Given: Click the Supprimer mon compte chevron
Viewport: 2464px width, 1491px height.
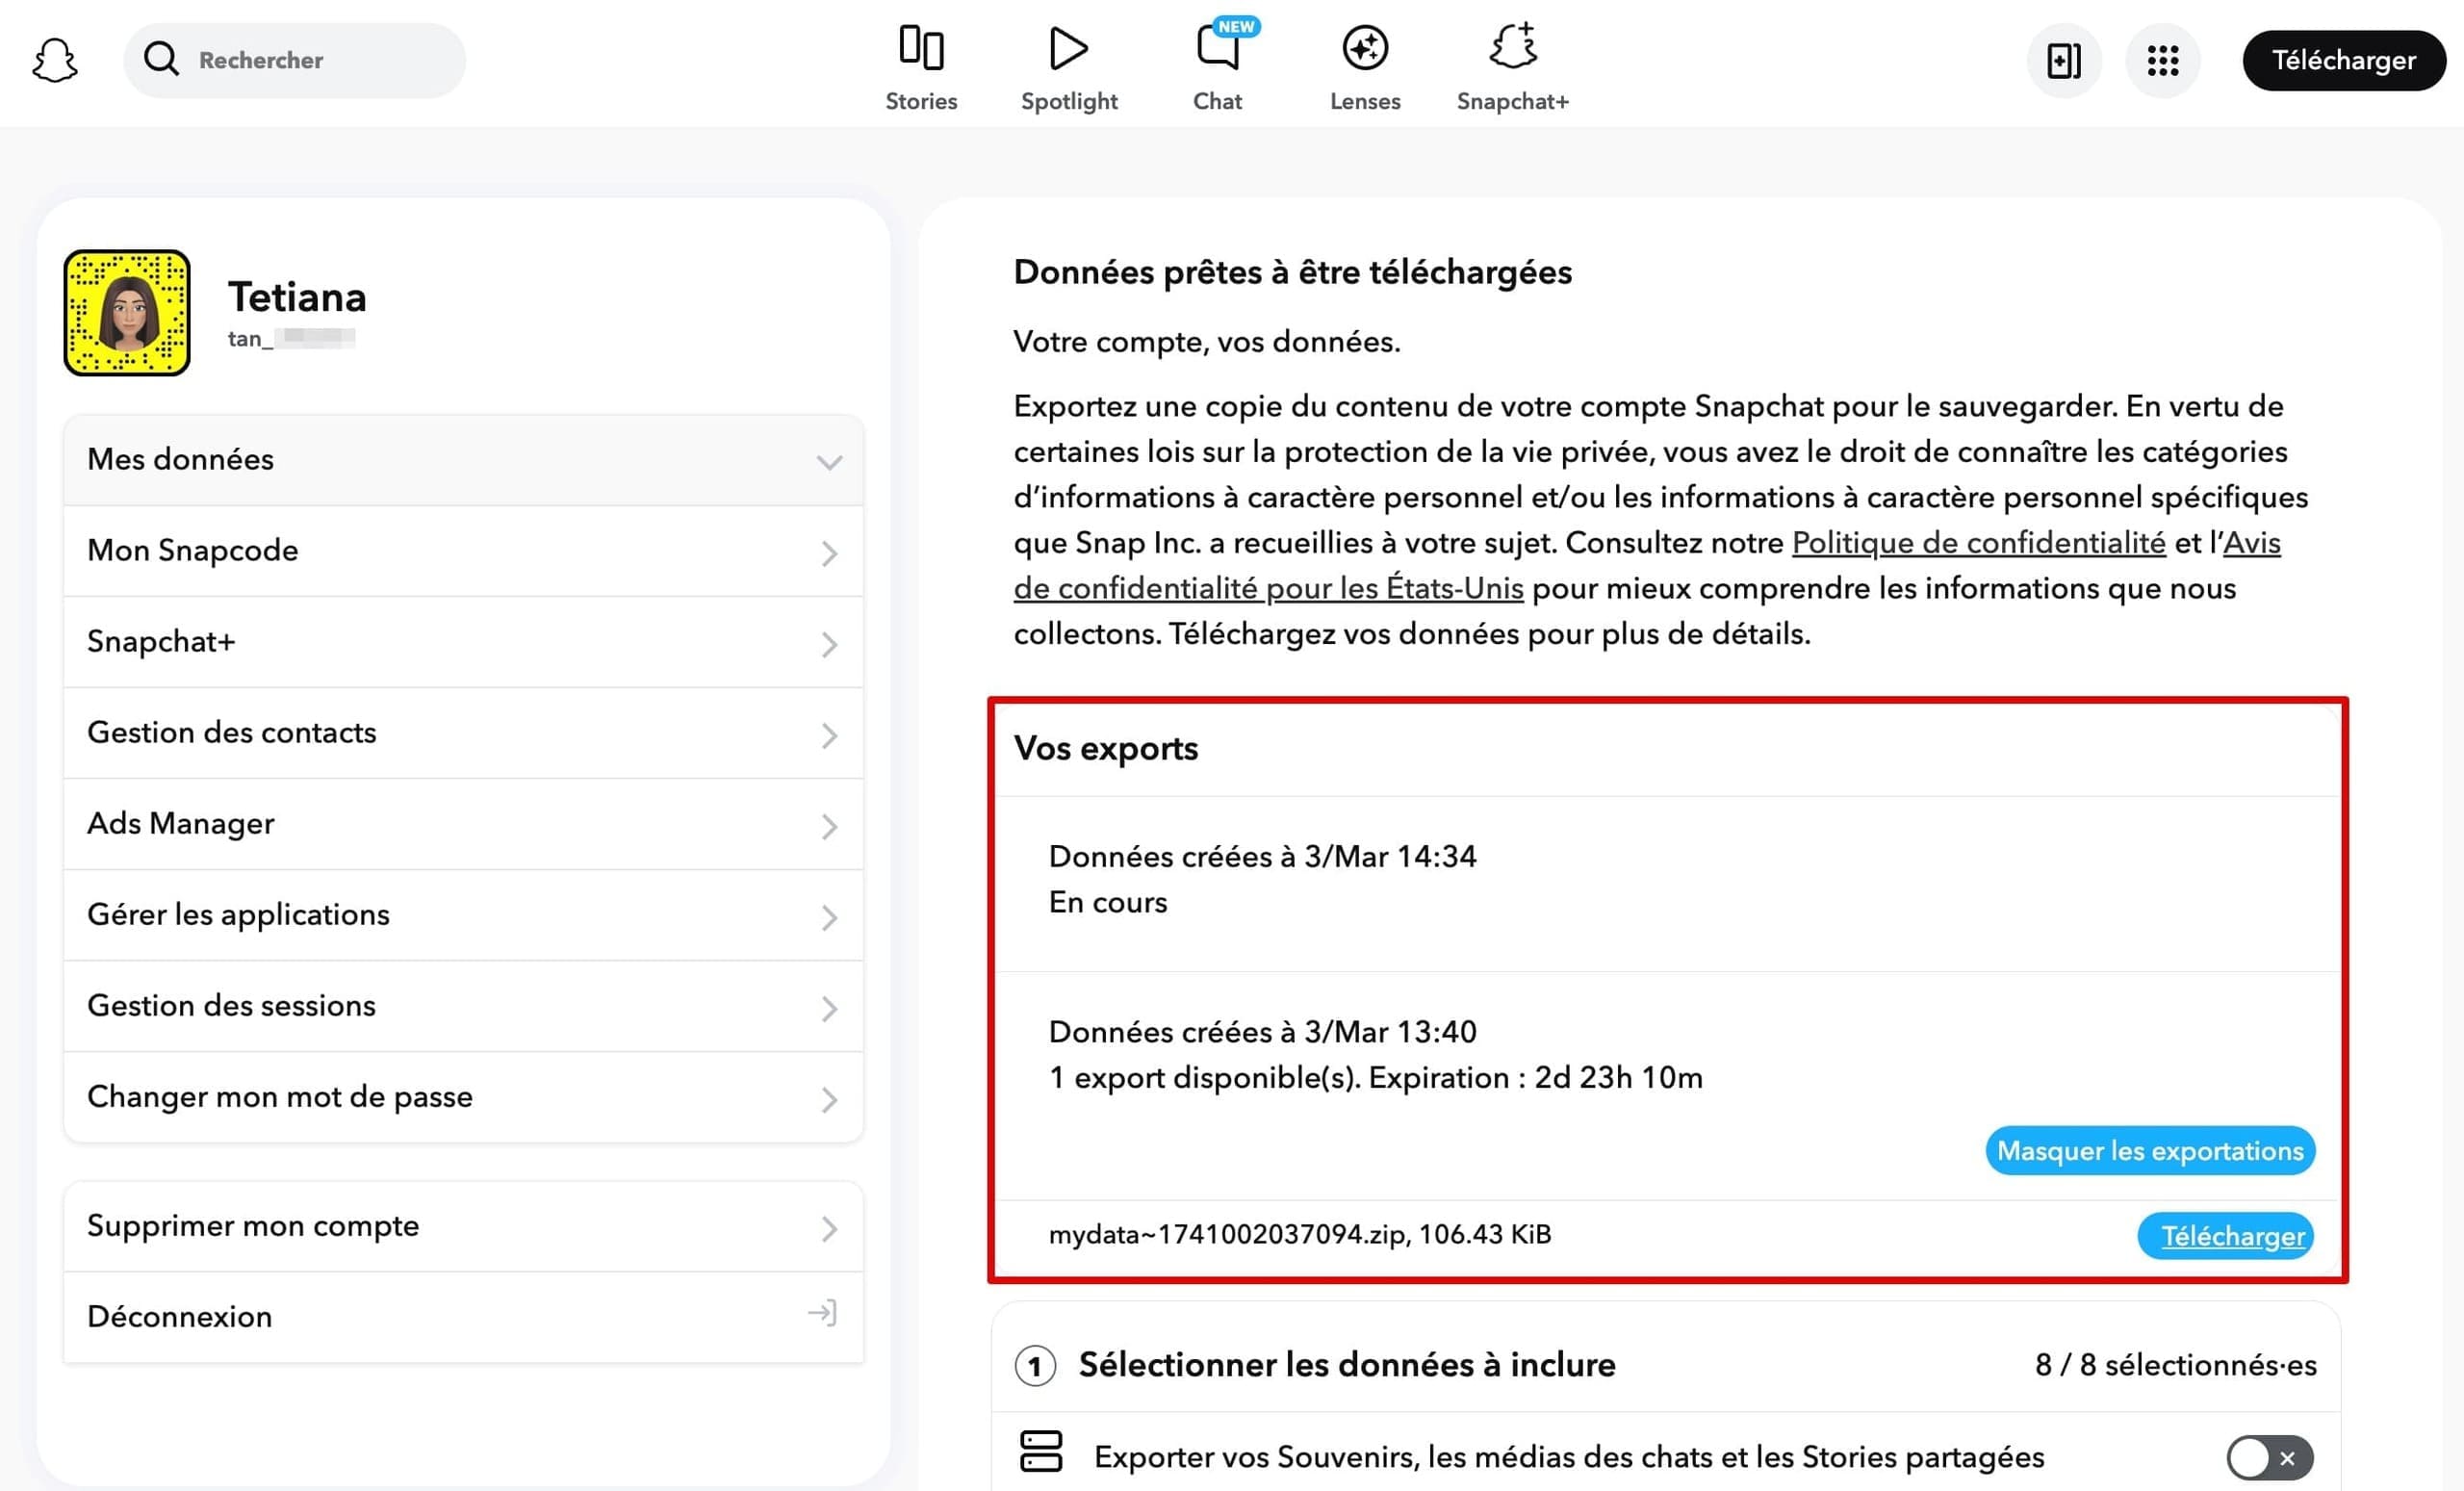Looking at the screenshot, I should (x=829, y=1229).
